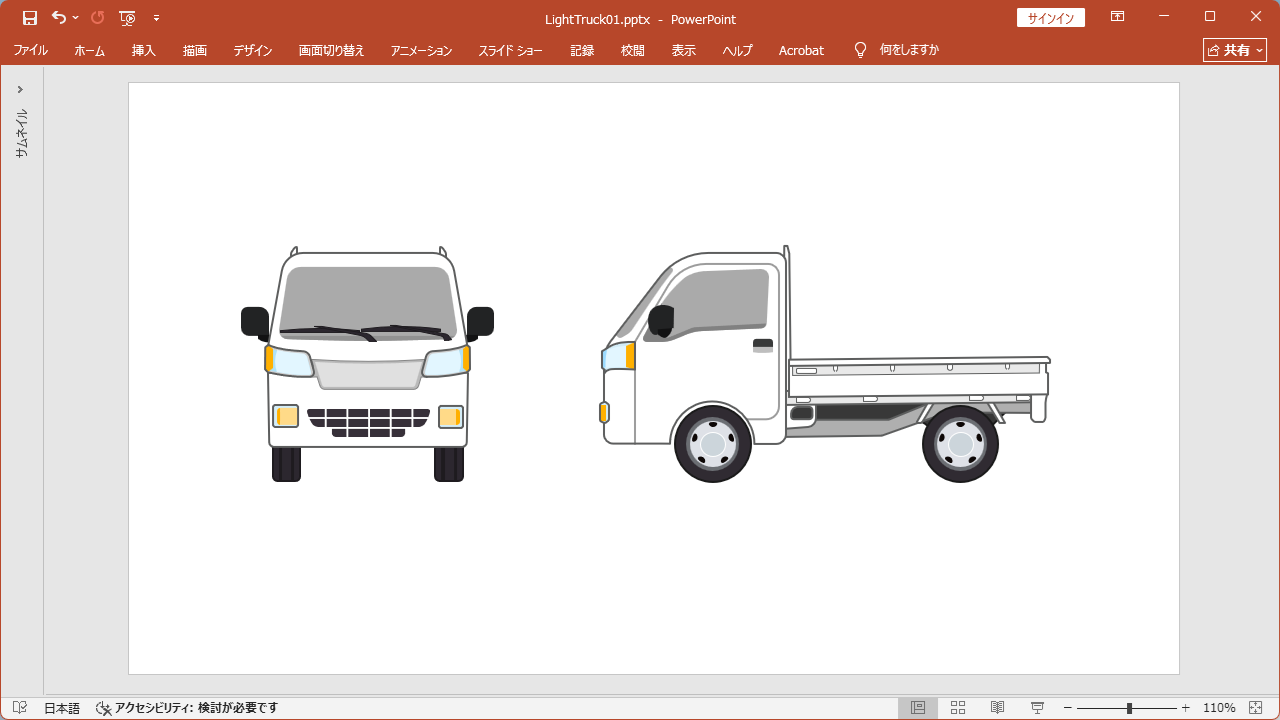The height and width of the screenshot is (720, 1280).
Task: Open the アニメーション ribbon tab
Action: point(421,50)
